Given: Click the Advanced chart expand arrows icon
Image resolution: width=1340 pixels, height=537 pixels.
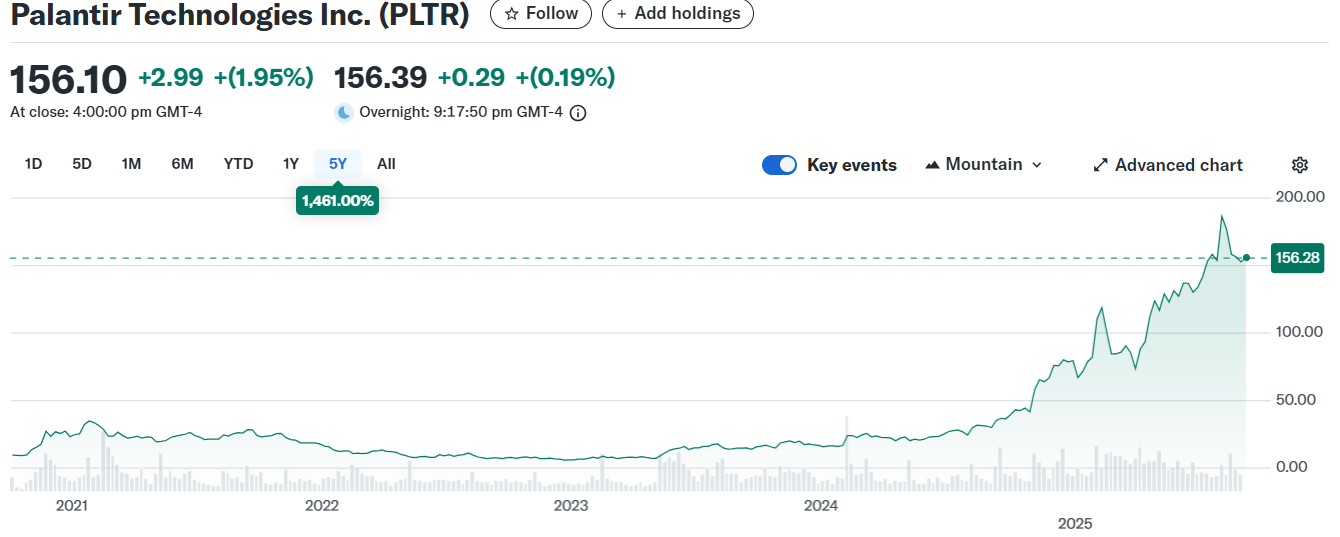Looking at the screenshot, I should (x=1100, y=165).
